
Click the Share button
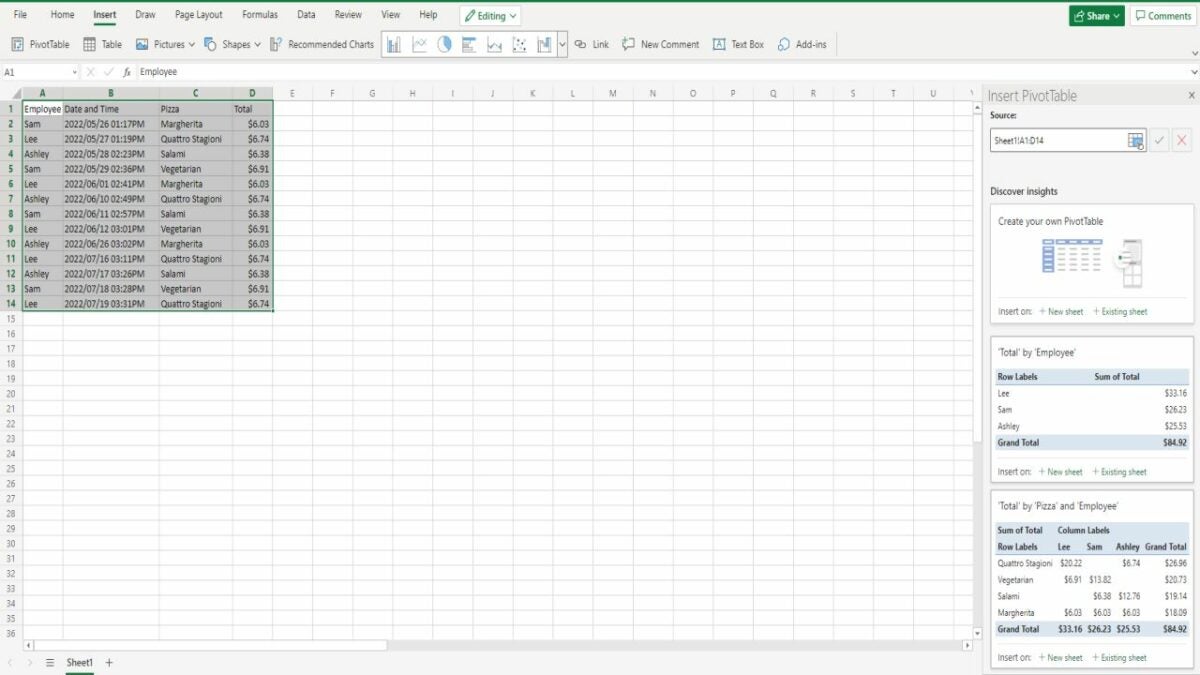tap(1096, 16)
